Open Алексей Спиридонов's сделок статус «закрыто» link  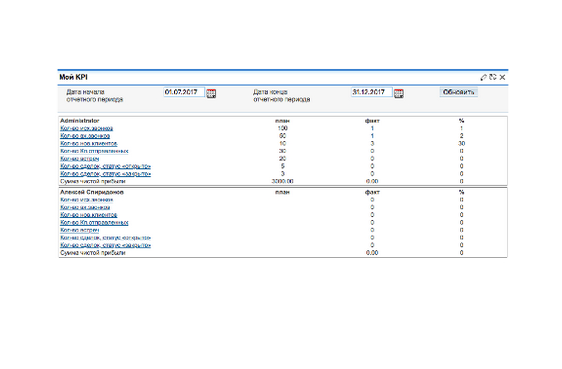(105, 245)
